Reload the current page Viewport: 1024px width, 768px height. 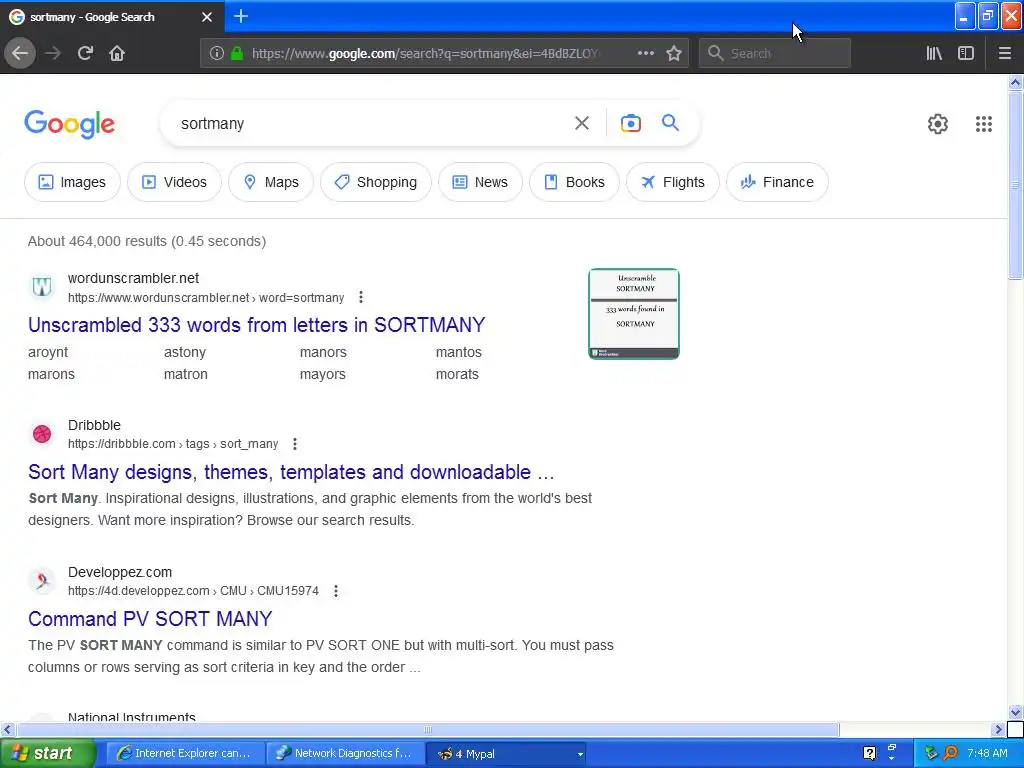click(85, 53)
